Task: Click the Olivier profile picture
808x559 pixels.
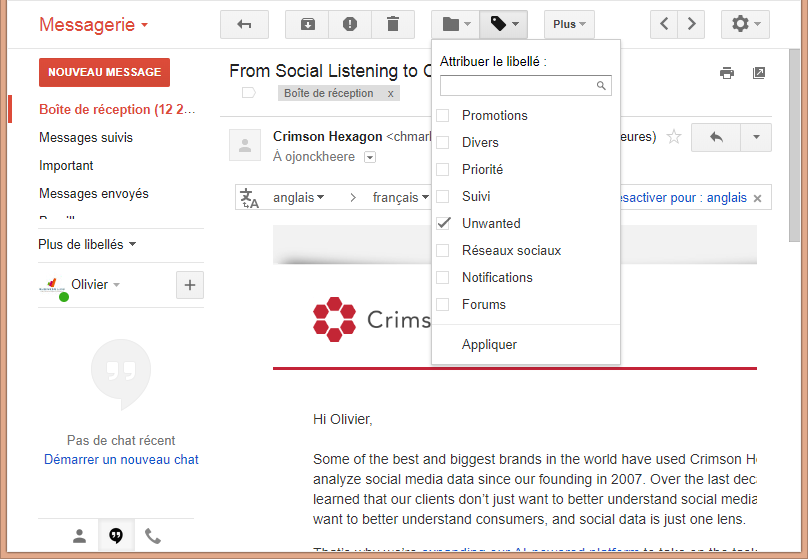Action: [x=52, y=285]
